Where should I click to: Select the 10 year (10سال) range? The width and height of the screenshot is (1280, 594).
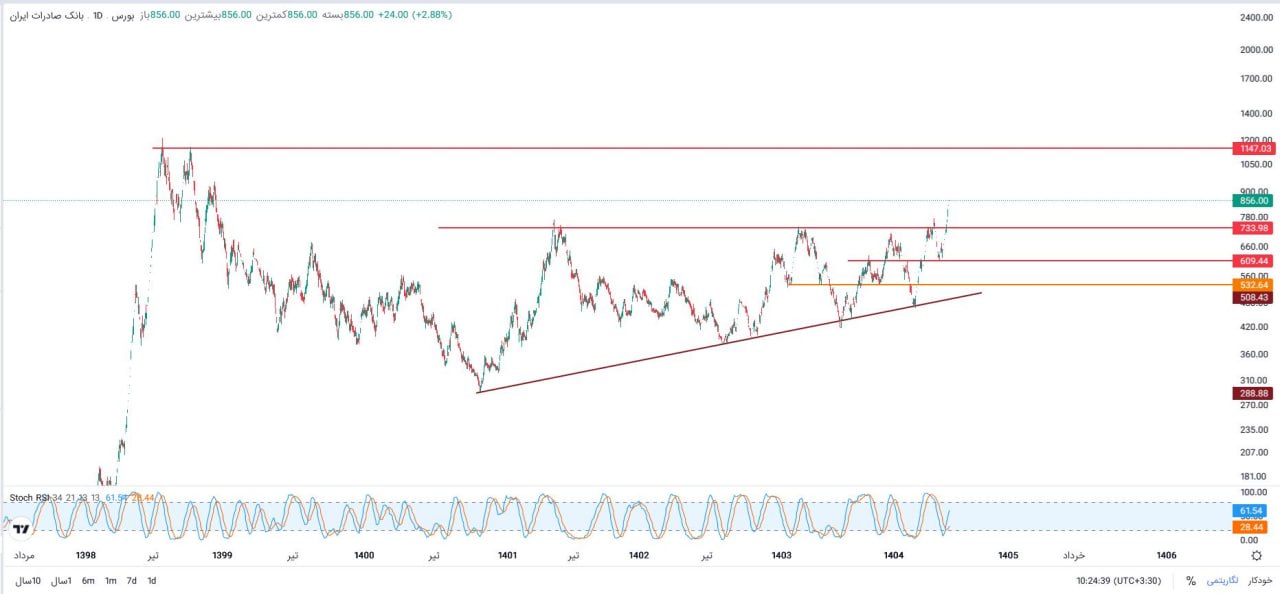(x=28, y=580)
